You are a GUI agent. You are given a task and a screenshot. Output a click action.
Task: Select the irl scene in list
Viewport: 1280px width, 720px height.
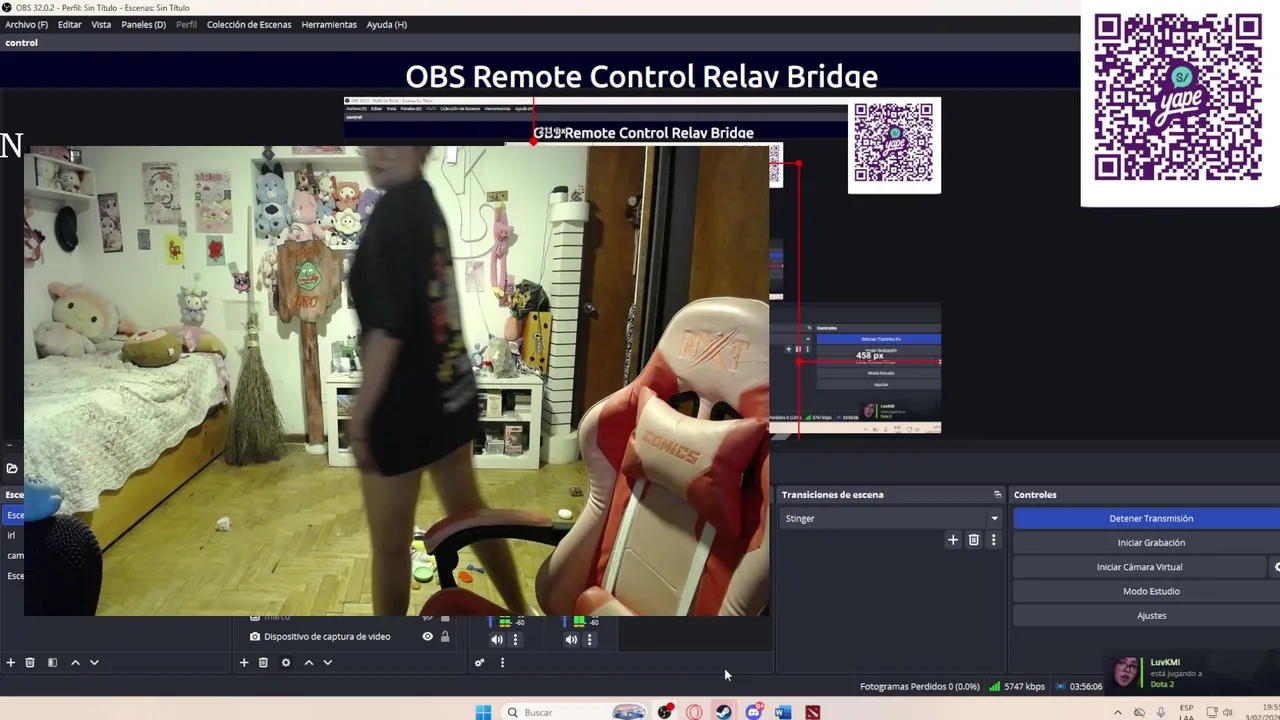pos(13,535)
